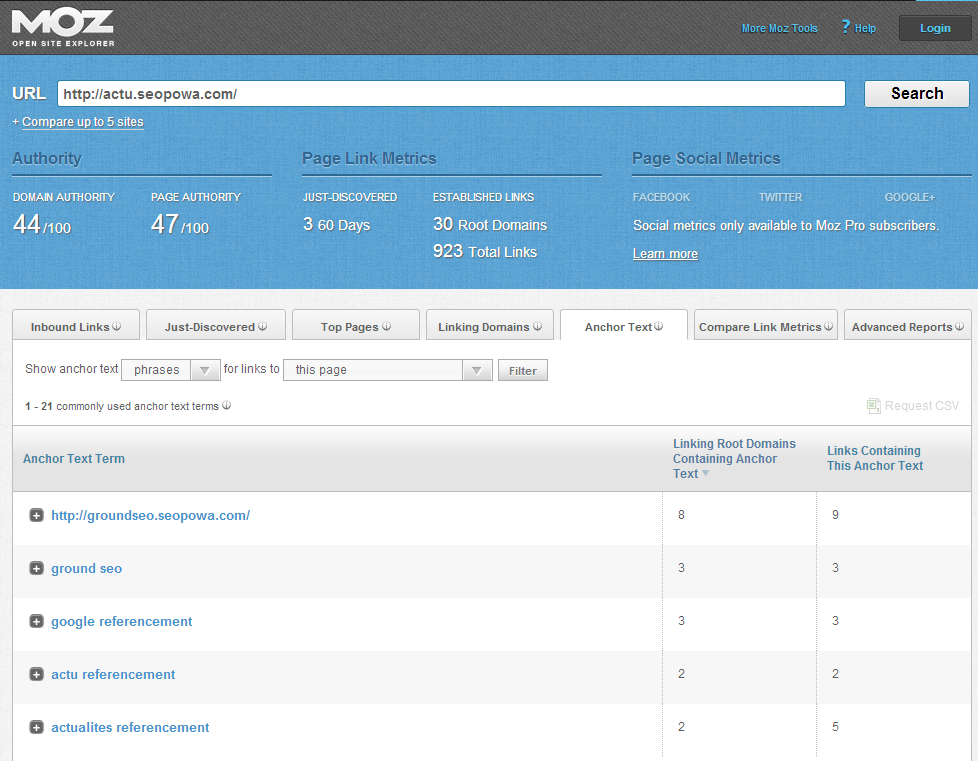Expand the actualites referencement row
Screen dimensions: 978x761
tap(36, 728)
